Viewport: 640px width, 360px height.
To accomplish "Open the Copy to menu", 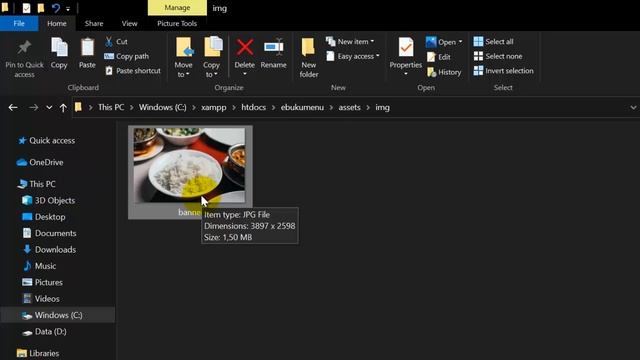I will coord(212,57).
